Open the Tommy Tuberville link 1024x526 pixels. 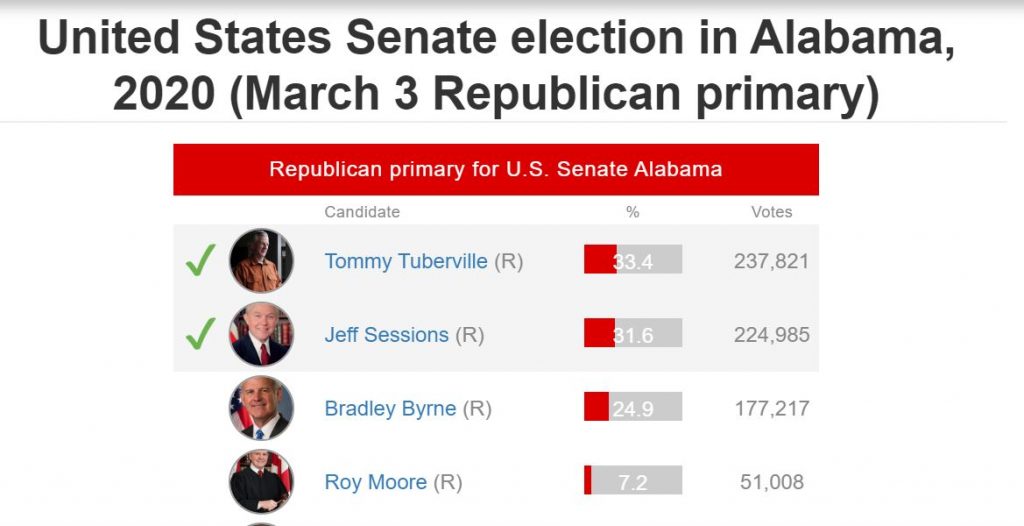click(x=406, y=261)
